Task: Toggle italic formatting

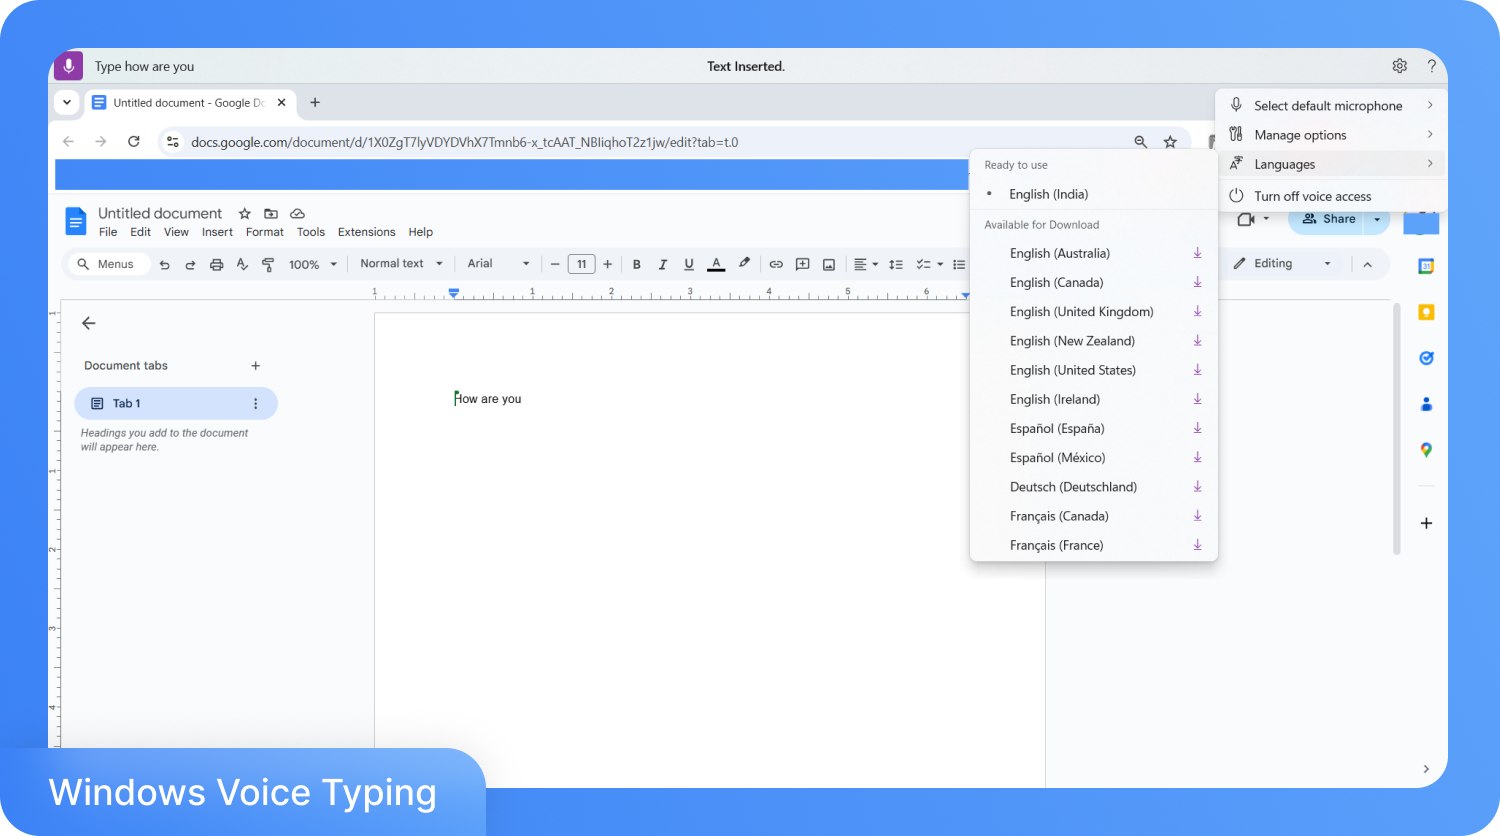Action: pos(663,263)
